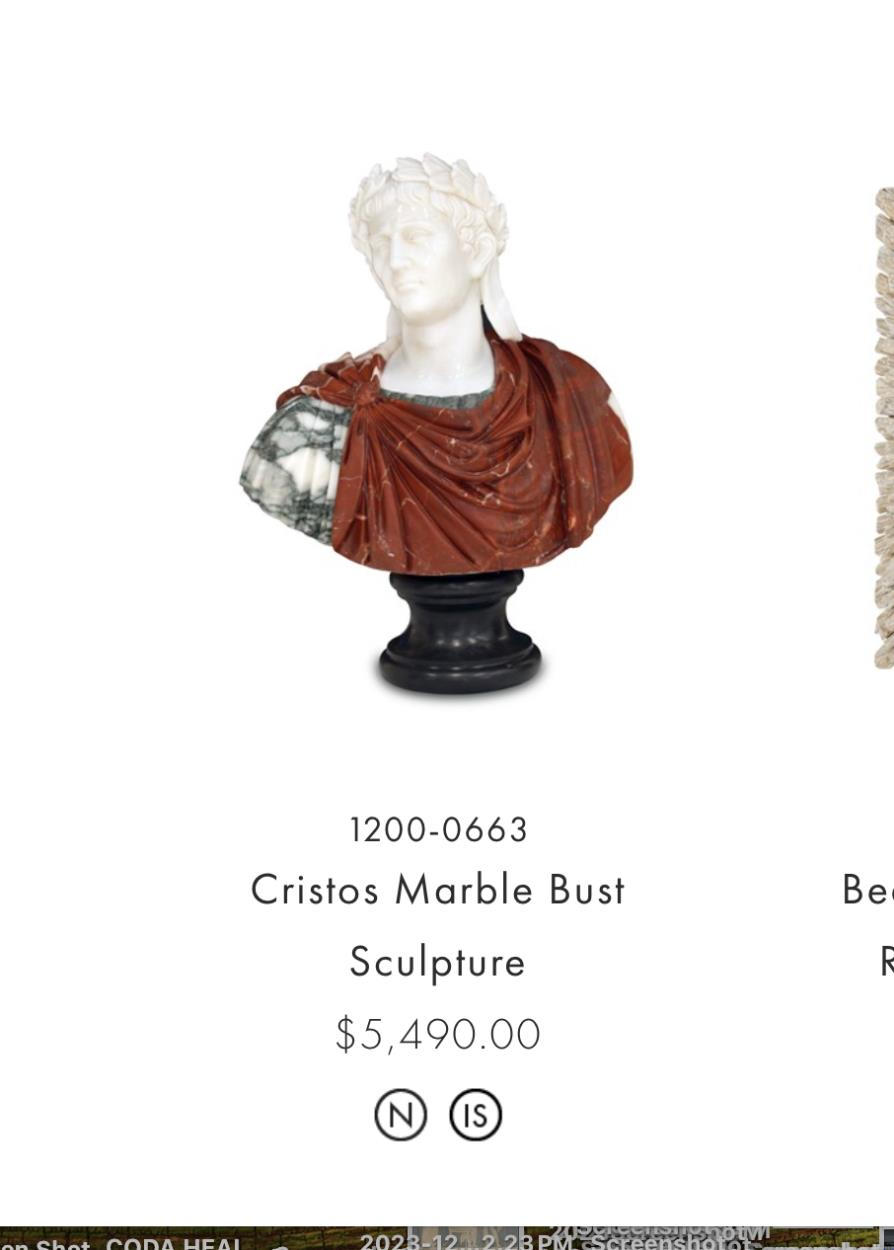Click the circled N badge icon
The width and height of the screenshot is (894, 1250).
(x=400, y=1115)
